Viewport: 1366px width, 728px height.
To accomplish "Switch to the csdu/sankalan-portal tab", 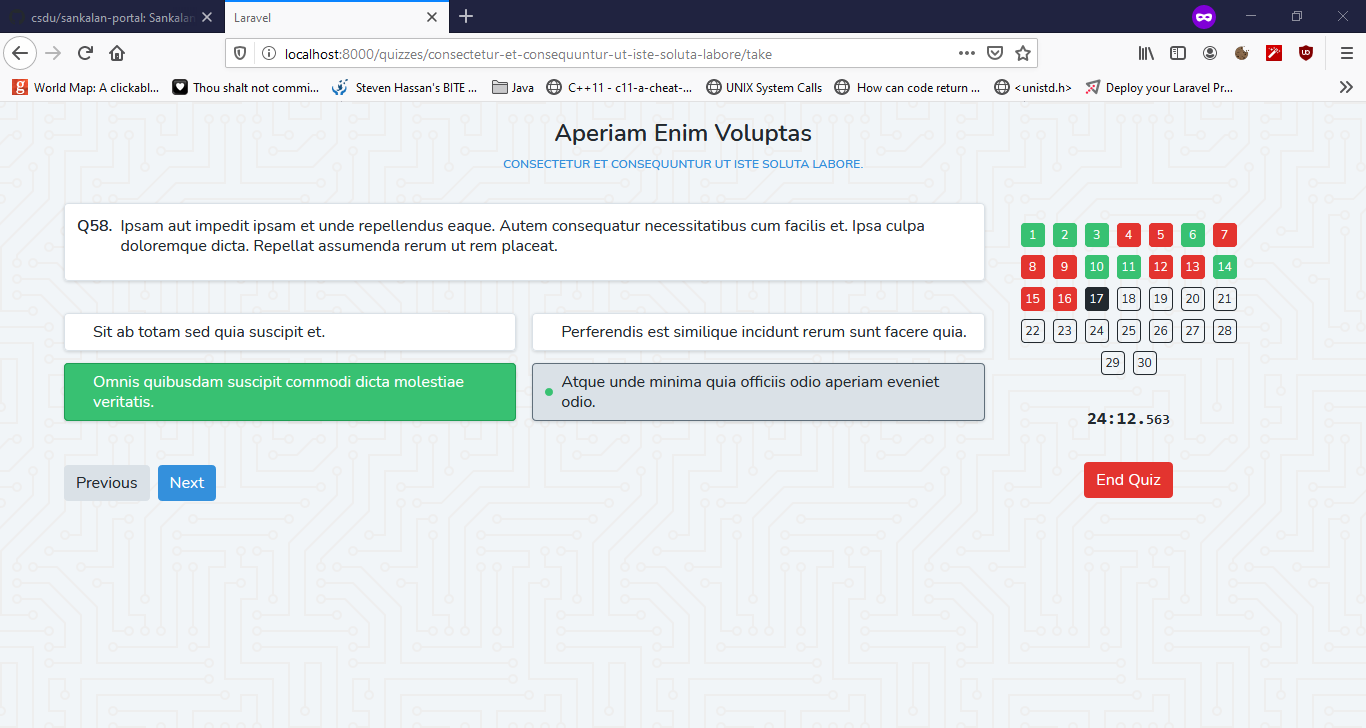I will click(x=111, y=17).
